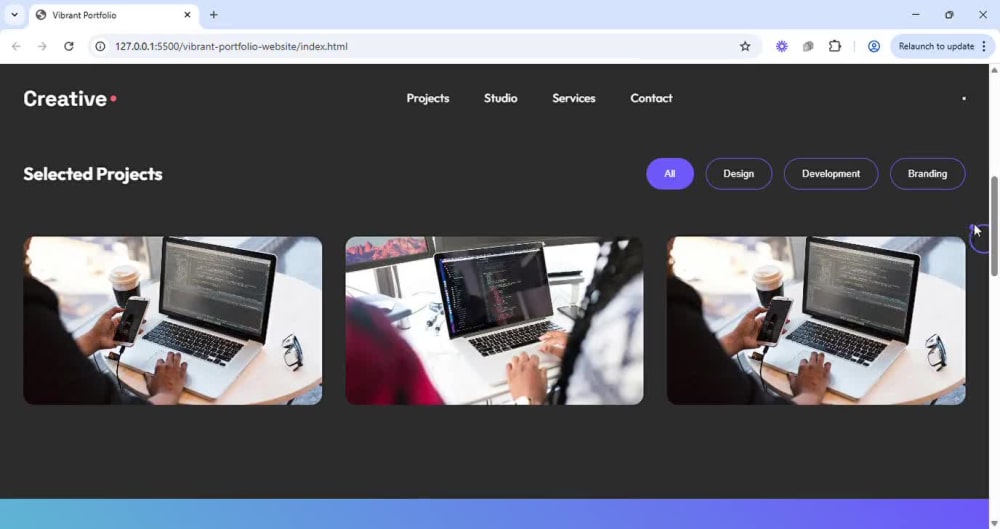The image size is (1000, 529).
Task: Filter projects by Branding
Action: coord(927,174)
